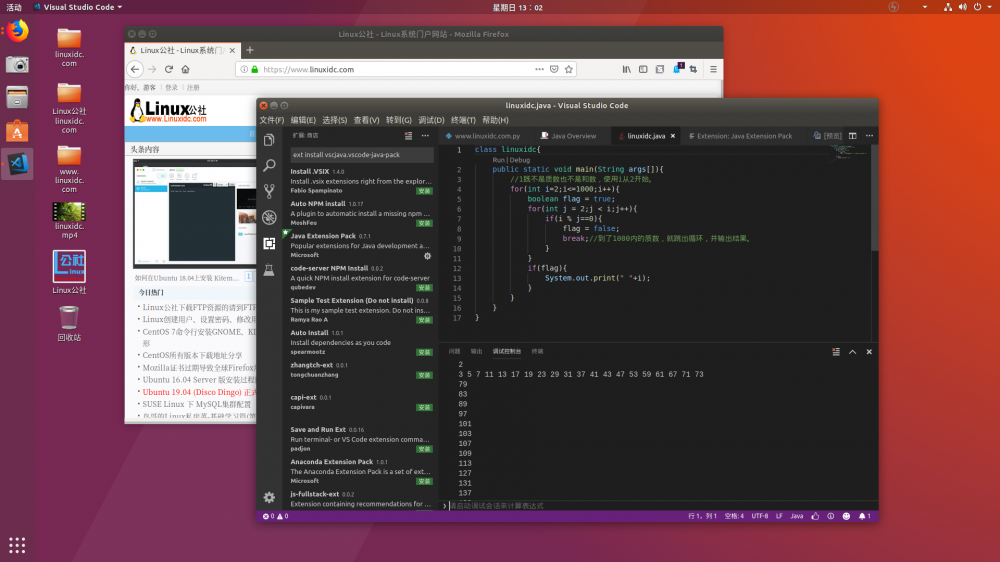Image resolution: width=1000 pixels, height=562 pixels.
Task: Open the 调试(D) menu
Action: click(x=431, y=120)
